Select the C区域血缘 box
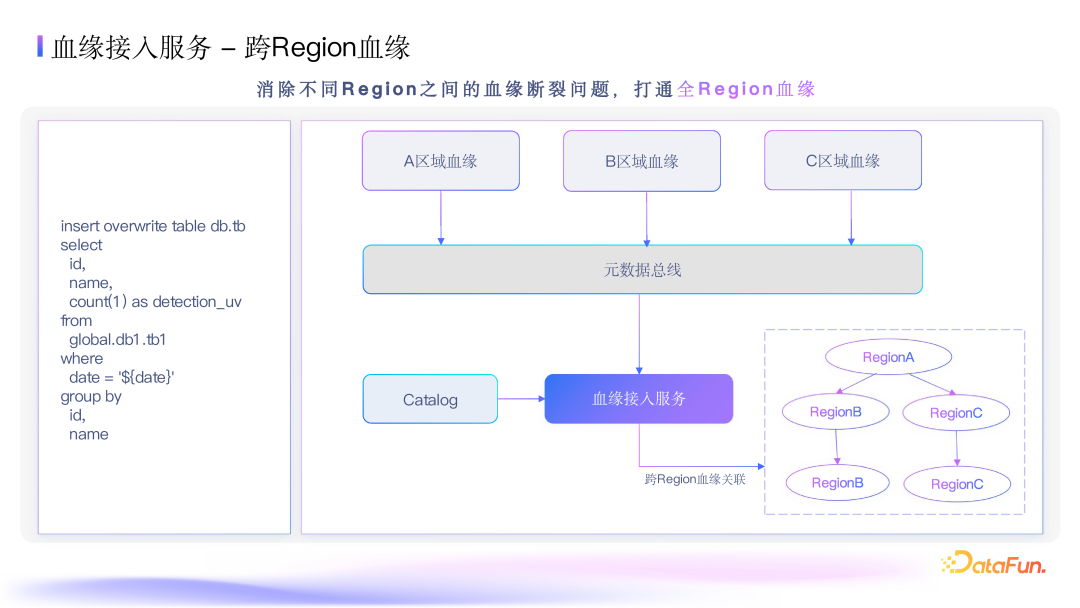 842,160
